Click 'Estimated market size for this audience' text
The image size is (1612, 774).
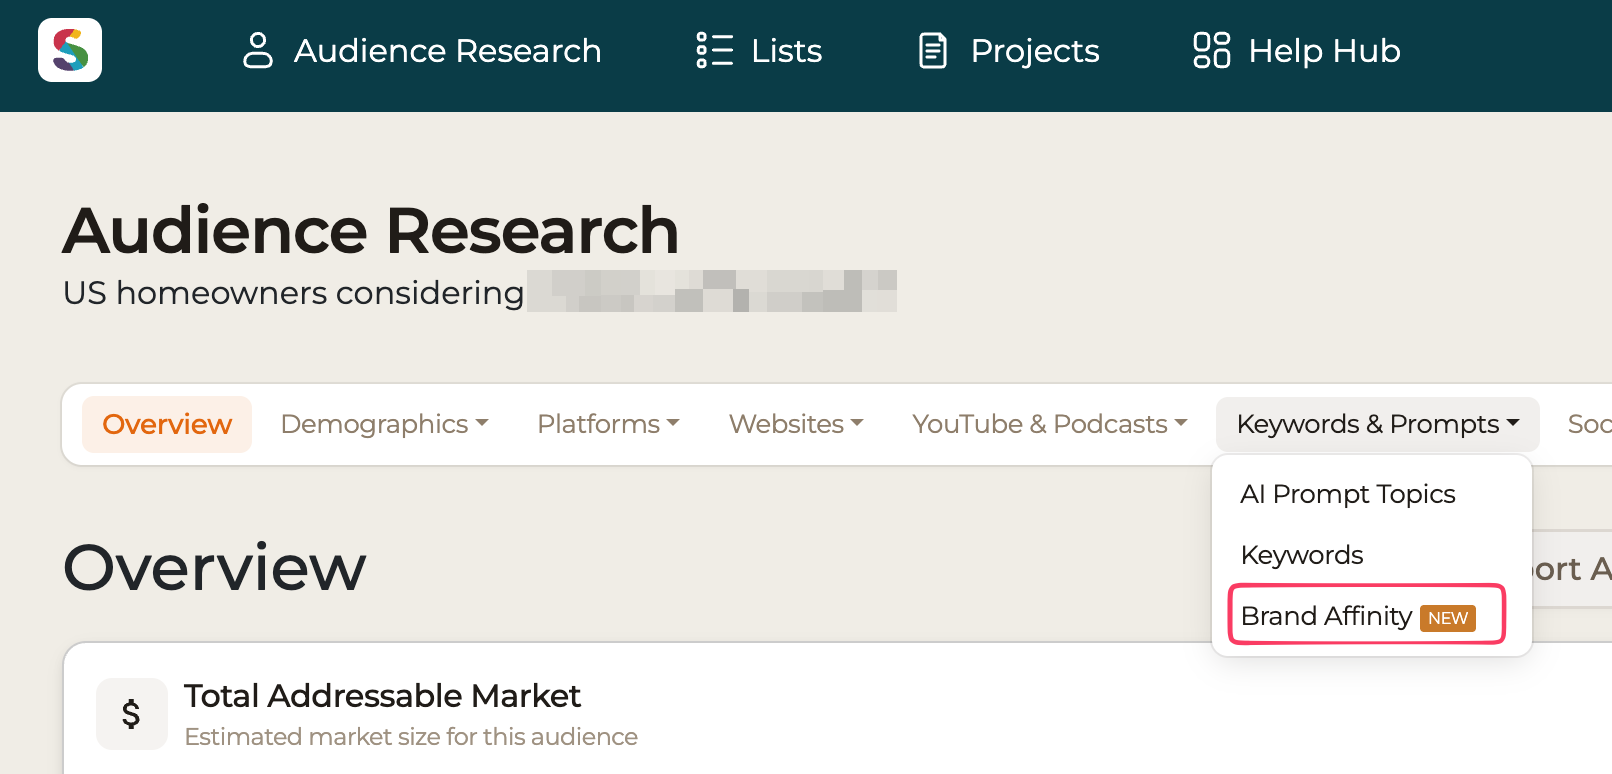click(x=411, y=737)
